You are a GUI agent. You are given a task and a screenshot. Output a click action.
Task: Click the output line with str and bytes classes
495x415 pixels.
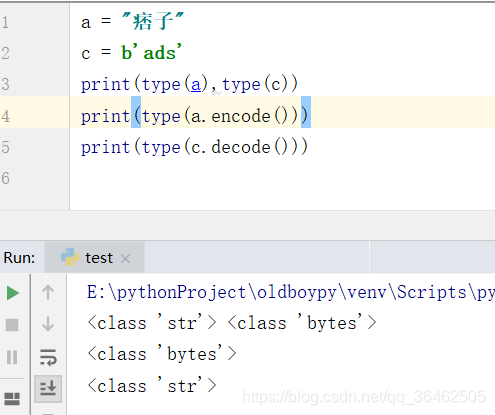[232, 323]
